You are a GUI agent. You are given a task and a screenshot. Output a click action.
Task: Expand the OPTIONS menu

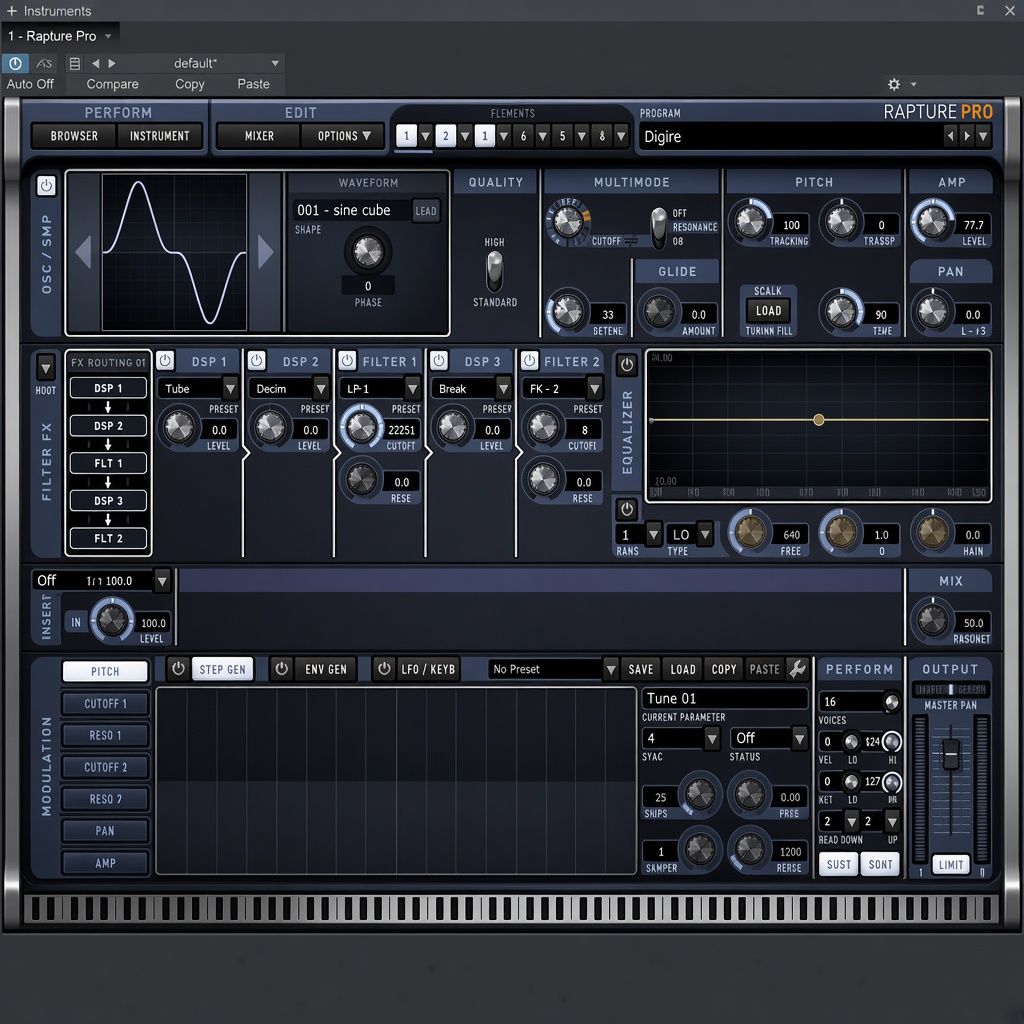[343, 136]
